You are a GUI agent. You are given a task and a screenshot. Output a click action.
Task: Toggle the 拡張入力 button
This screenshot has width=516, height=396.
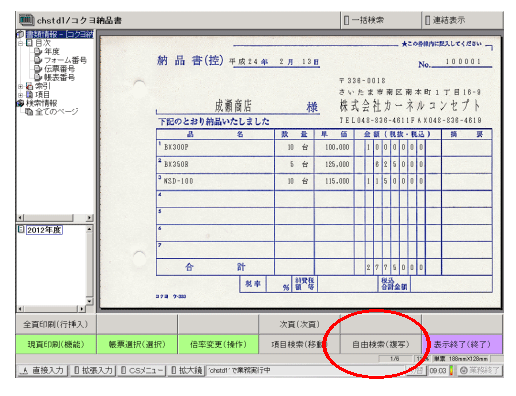pos(93,370)
